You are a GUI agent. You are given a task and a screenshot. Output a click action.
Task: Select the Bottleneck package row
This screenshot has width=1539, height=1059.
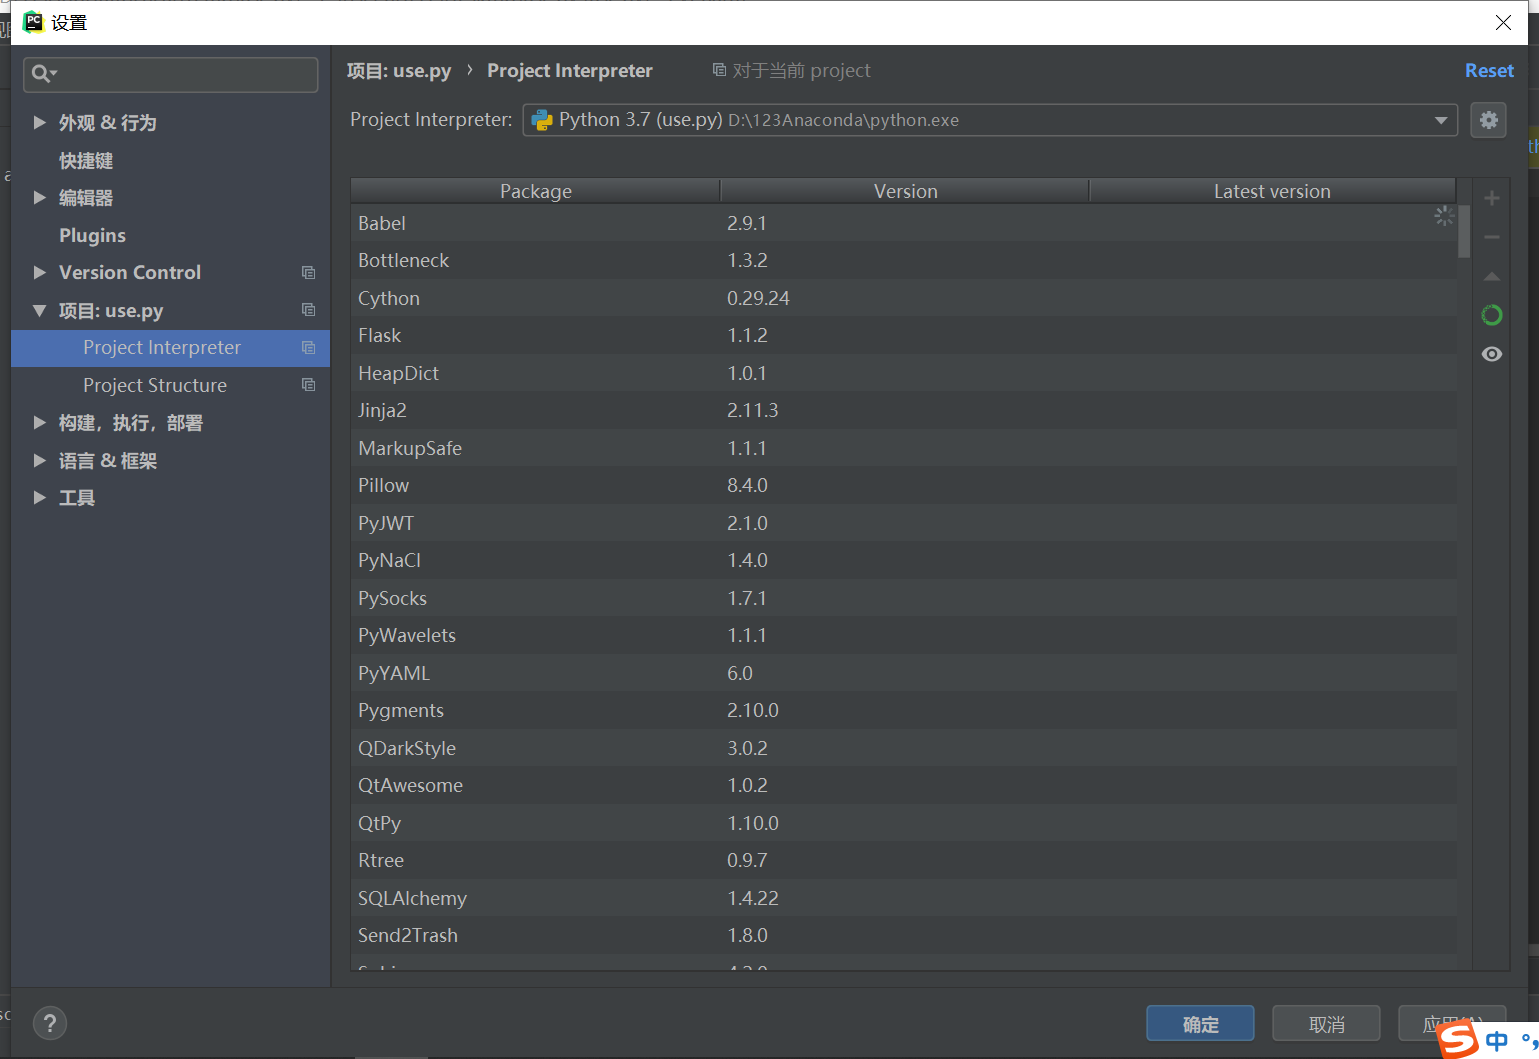(904, 260)
